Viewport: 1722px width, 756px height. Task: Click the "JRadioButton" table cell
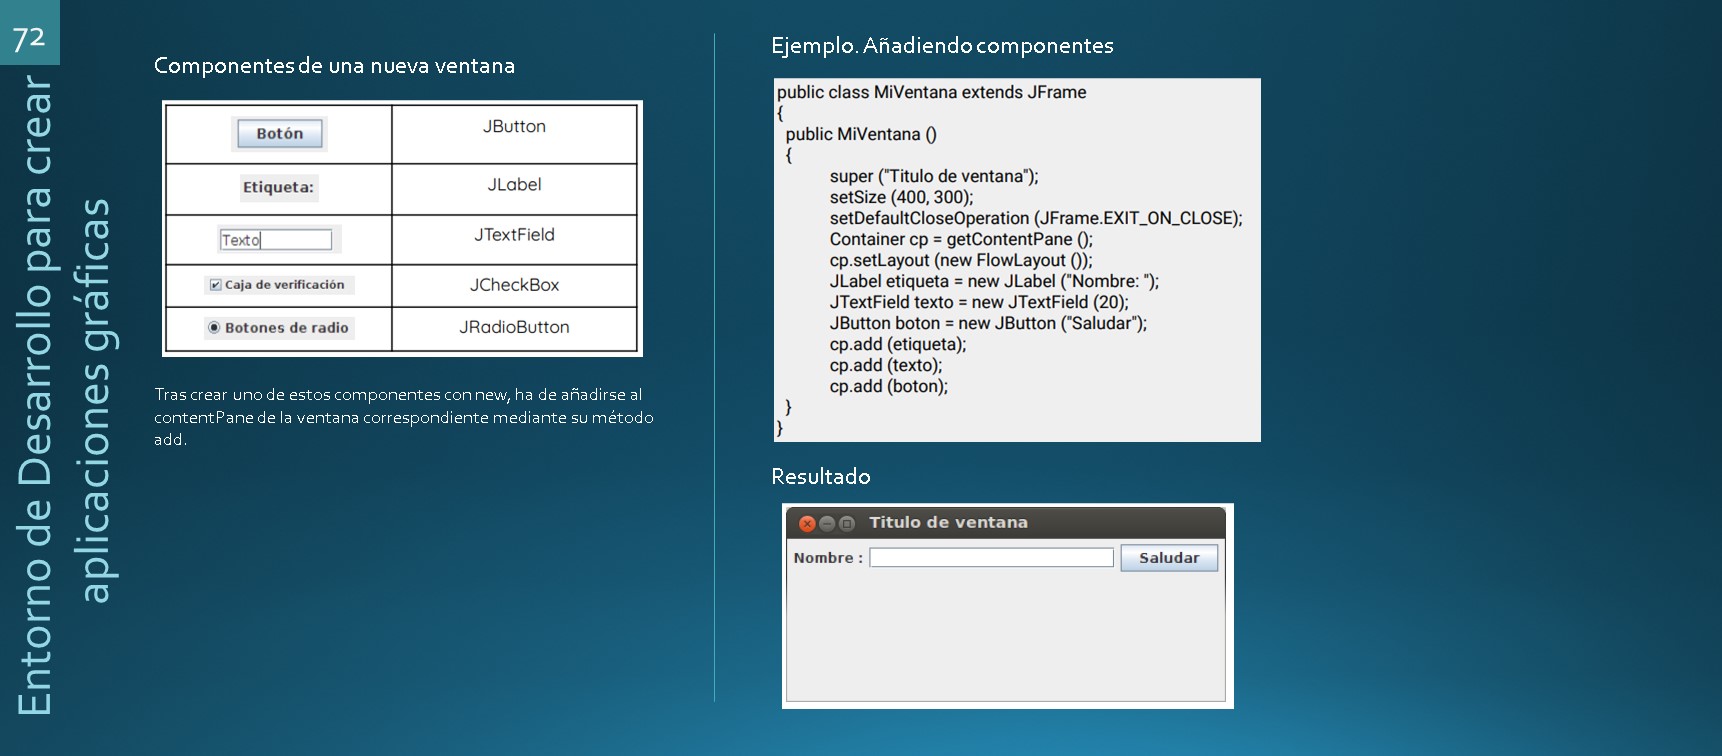pos(514,327)
